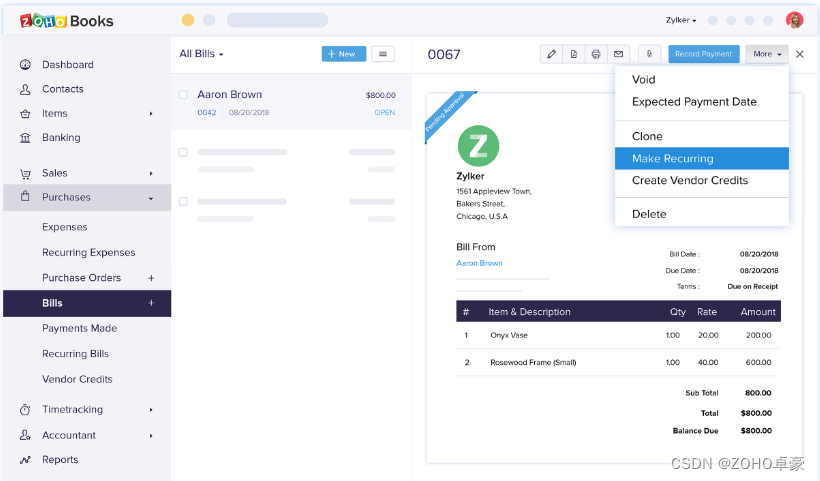Click the Timetracking stopwatch icon
The width and height of the screenshot is (820, 481).
[25, 409]
